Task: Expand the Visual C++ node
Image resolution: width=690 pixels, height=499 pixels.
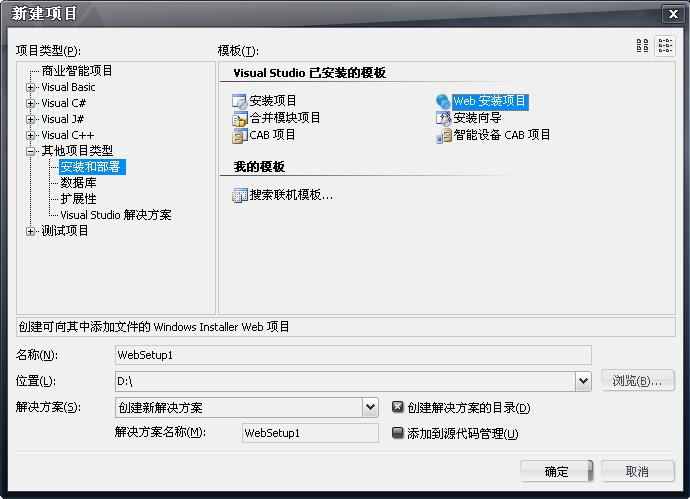Action: pos(30,135)
